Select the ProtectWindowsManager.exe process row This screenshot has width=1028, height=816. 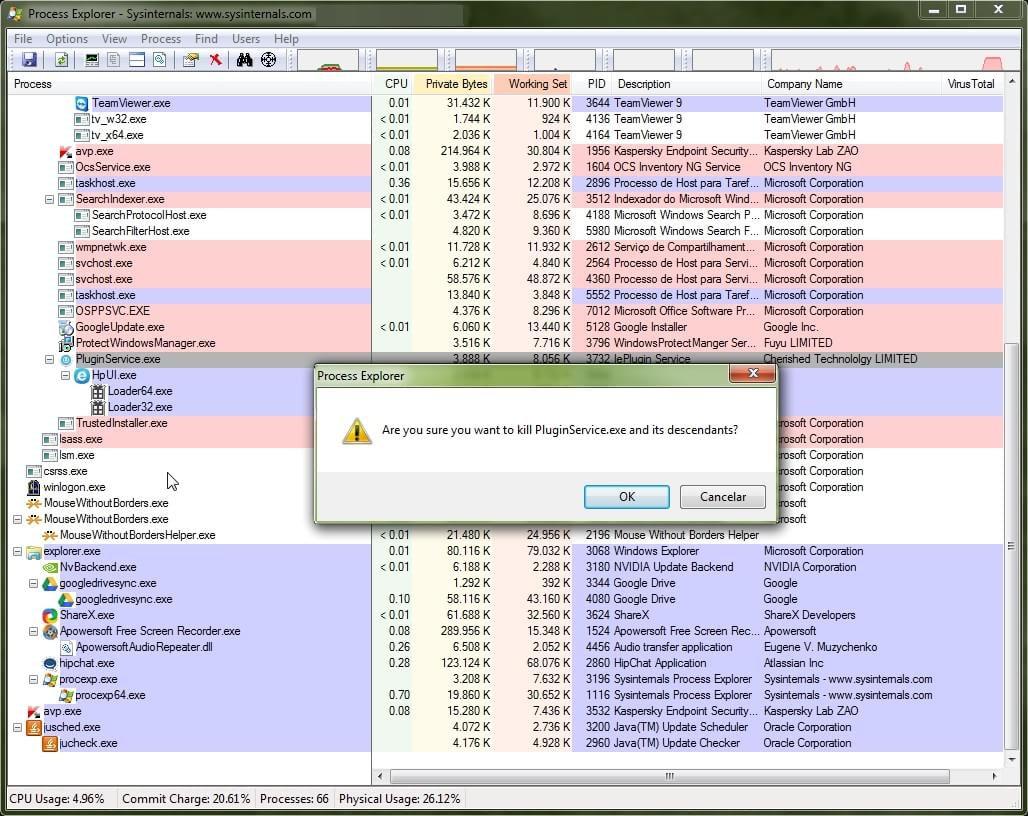pos(505,343)
